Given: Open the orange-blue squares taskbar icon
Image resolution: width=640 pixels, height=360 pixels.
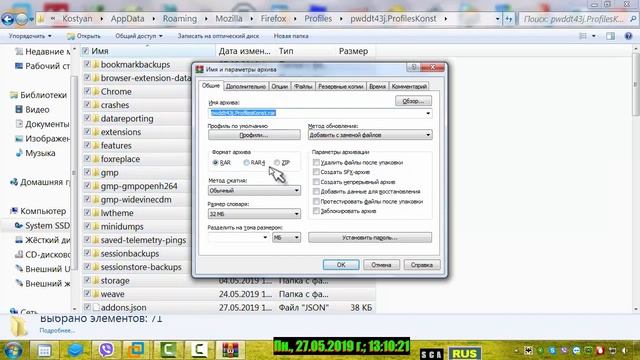Looking at the screenshot, I should pyautogui.click(x=136, y=350).
